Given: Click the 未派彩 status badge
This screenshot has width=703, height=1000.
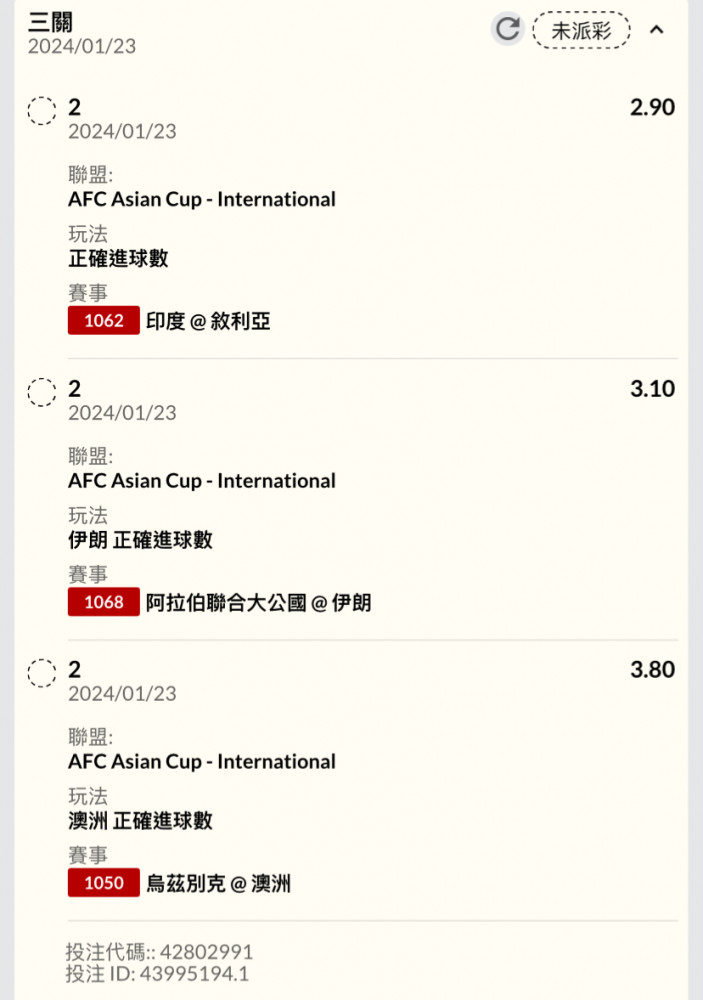Looking at the screenshot, I should click(581, 30).
